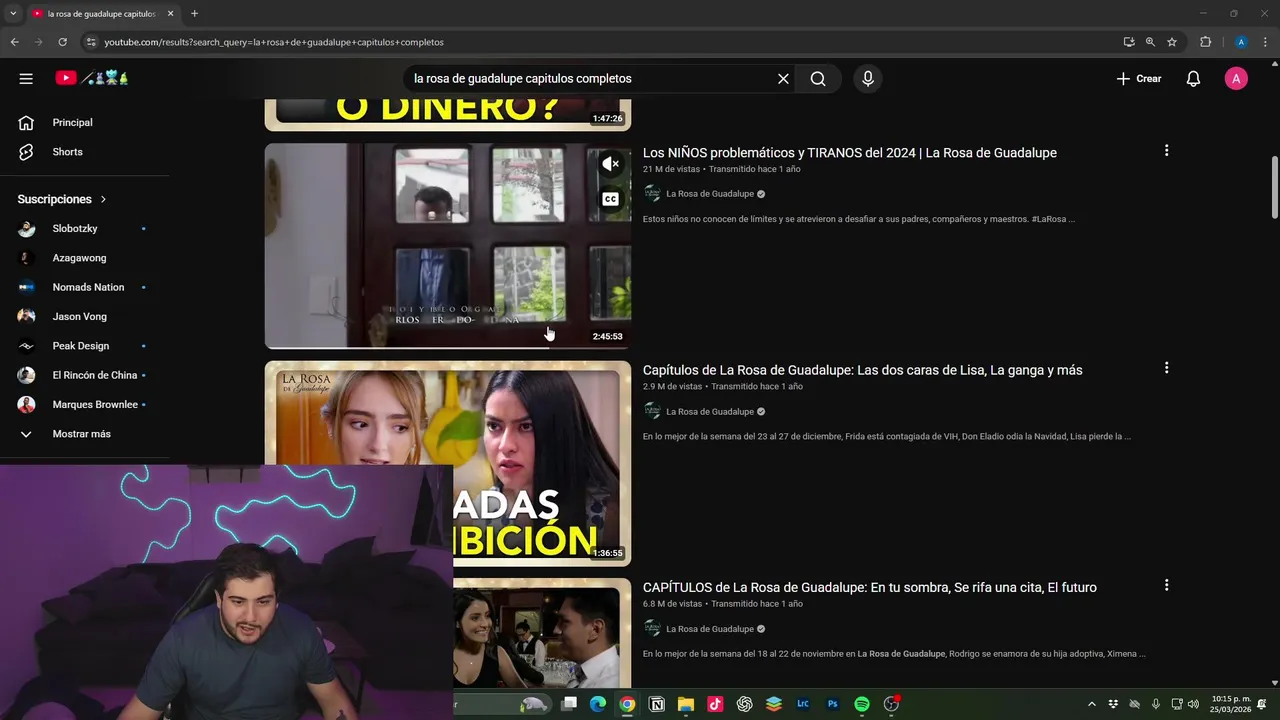
Task: Open YouTube notifications bell
Action: click(1193, 78)
